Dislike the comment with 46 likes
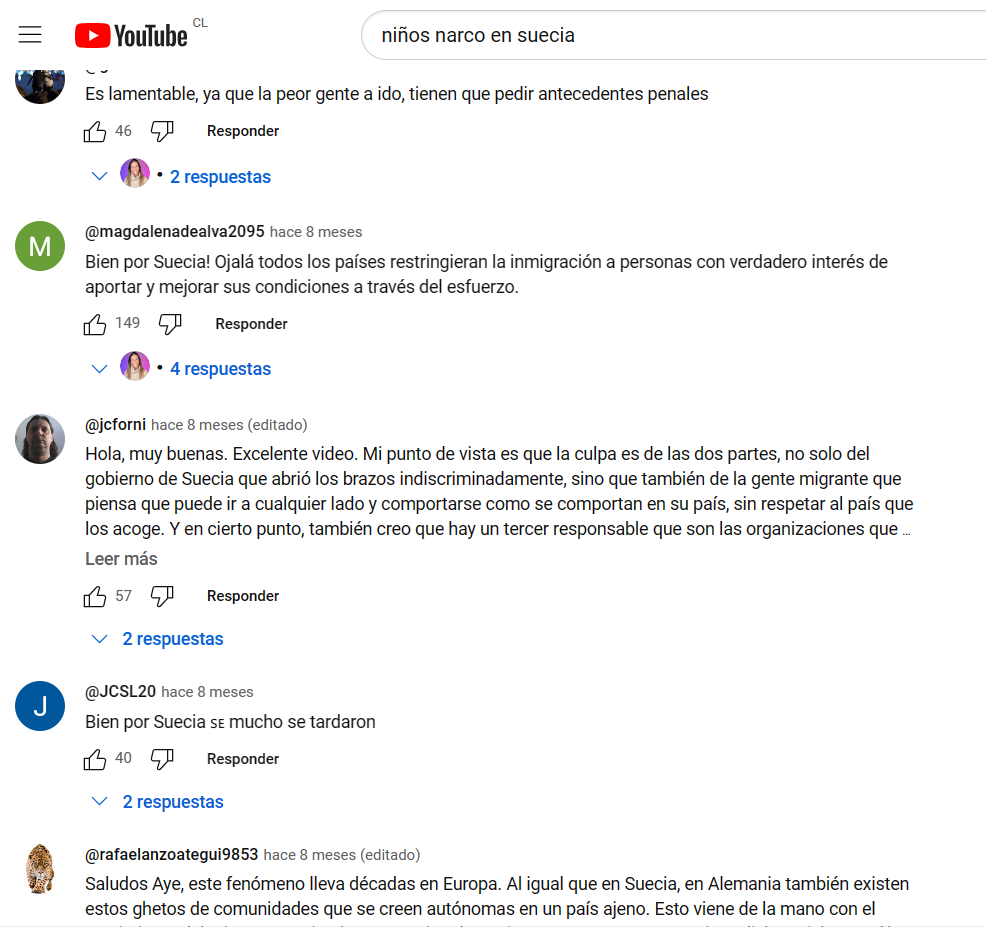 click(x=162, y=131)
